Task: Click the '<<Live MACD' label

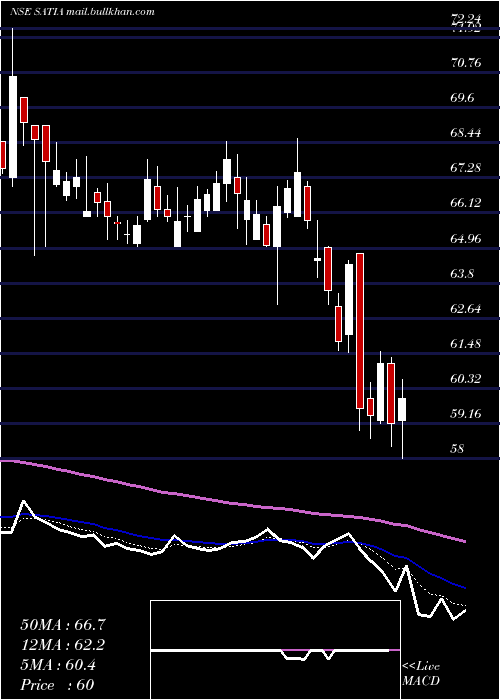Action: [x=421, y=674]
